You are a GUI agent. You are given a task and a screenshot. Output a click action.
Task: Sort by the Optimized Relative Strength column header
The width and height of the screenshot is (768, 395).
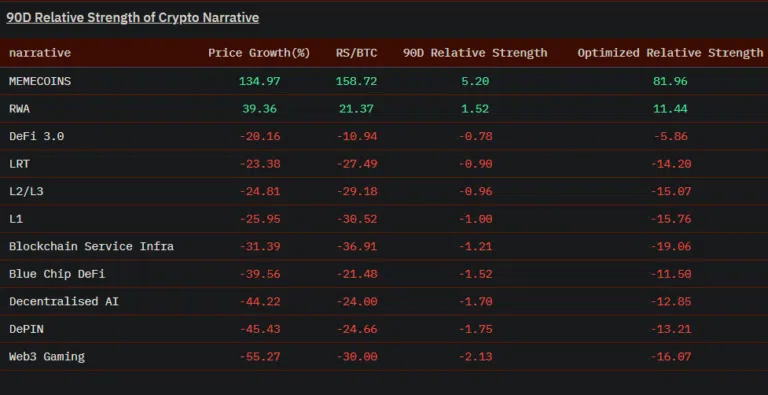(x=670, y=52)
